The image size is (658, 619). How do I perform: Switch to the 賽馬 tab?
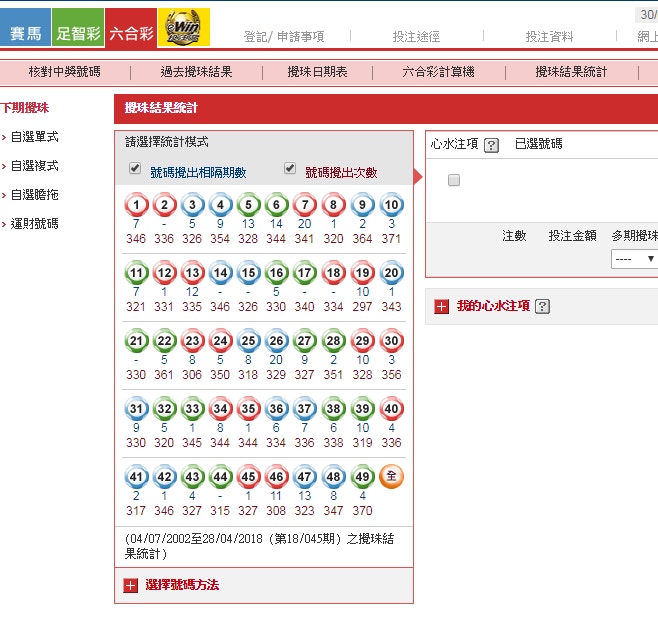pyautogui.click(x=25, y=32)
